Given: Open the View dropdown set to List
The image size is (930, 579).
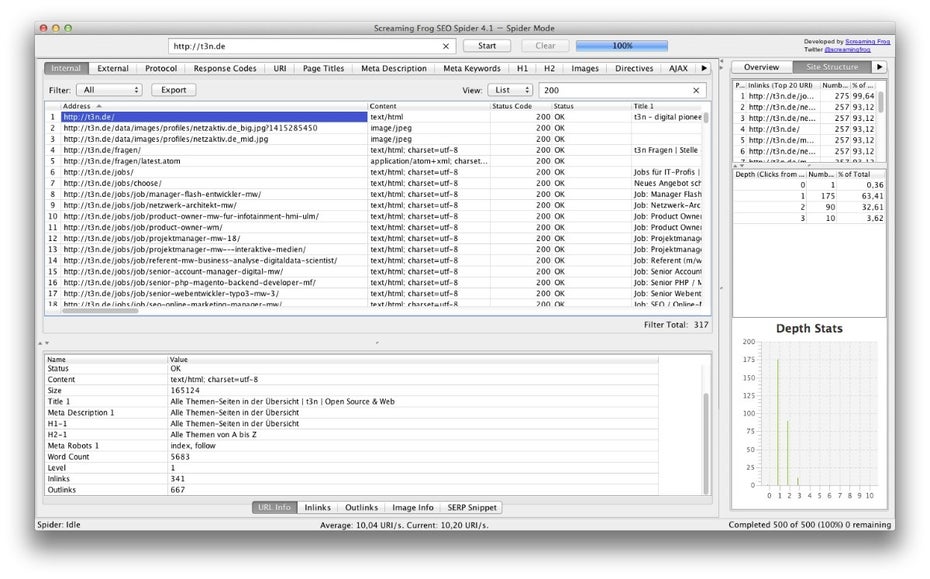Looking at the screenshot, I should (x=510, y=90).
